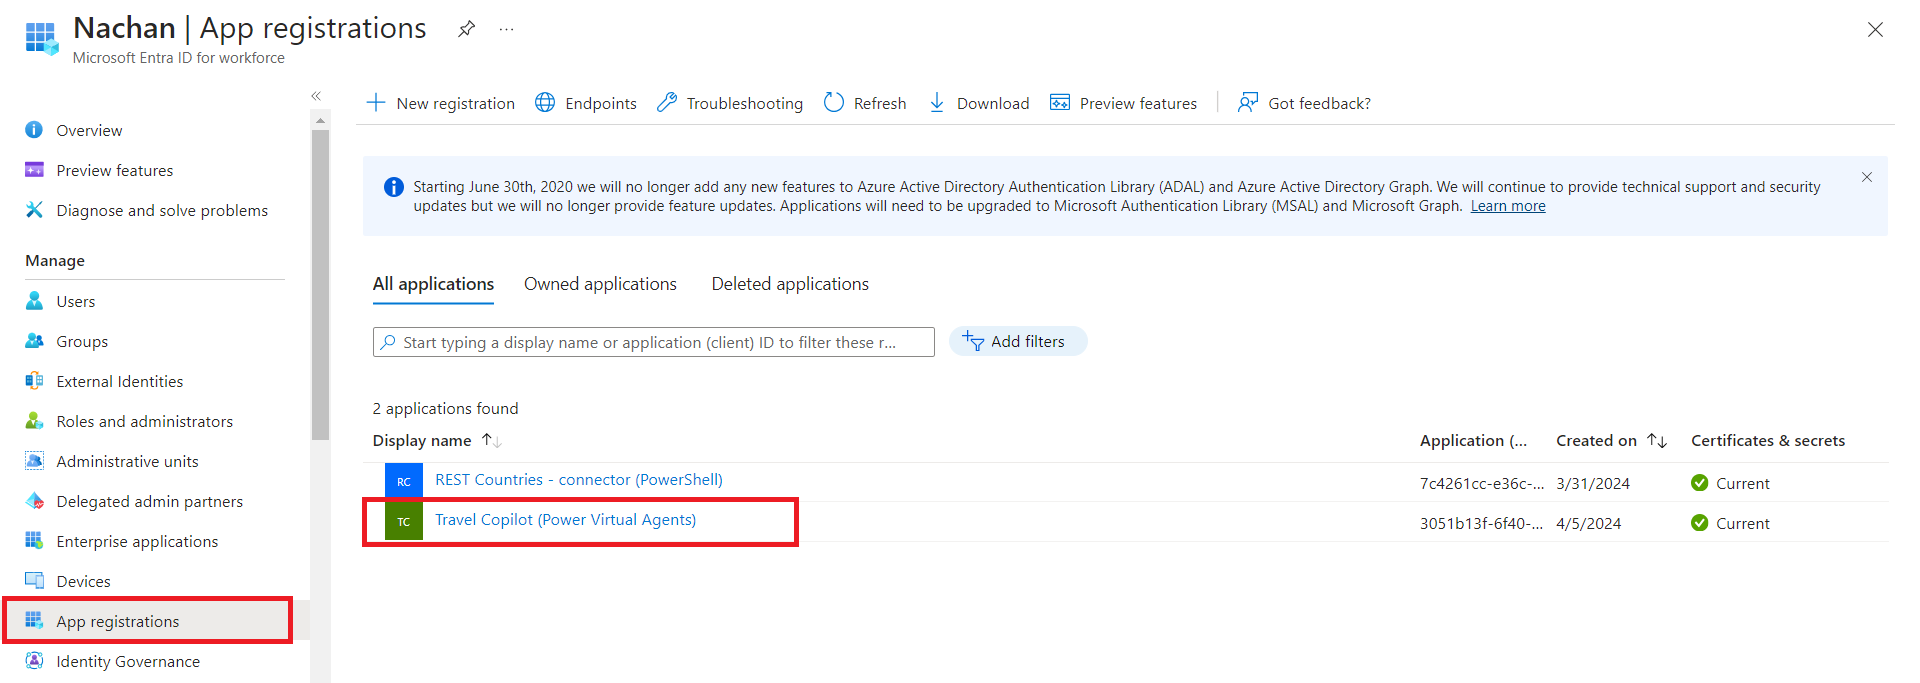Collapse the left navigation sidebar
Screen dimensions: 1920x683
(316, 96)
